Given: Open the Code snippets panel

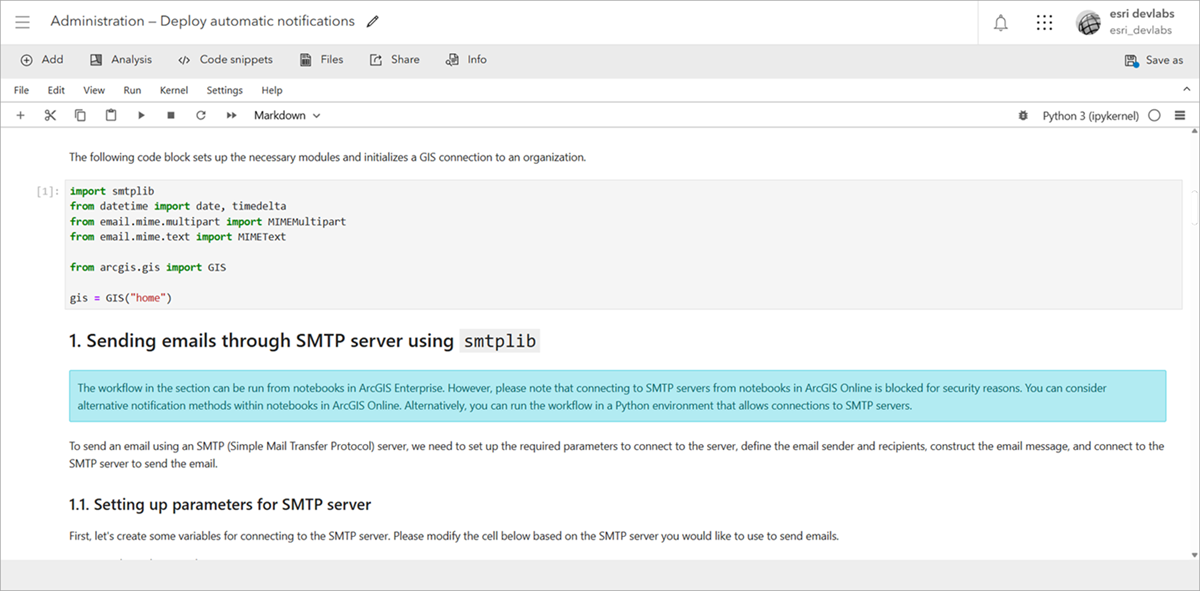Looking at the screenshot, I should click(x=227, y=59).
